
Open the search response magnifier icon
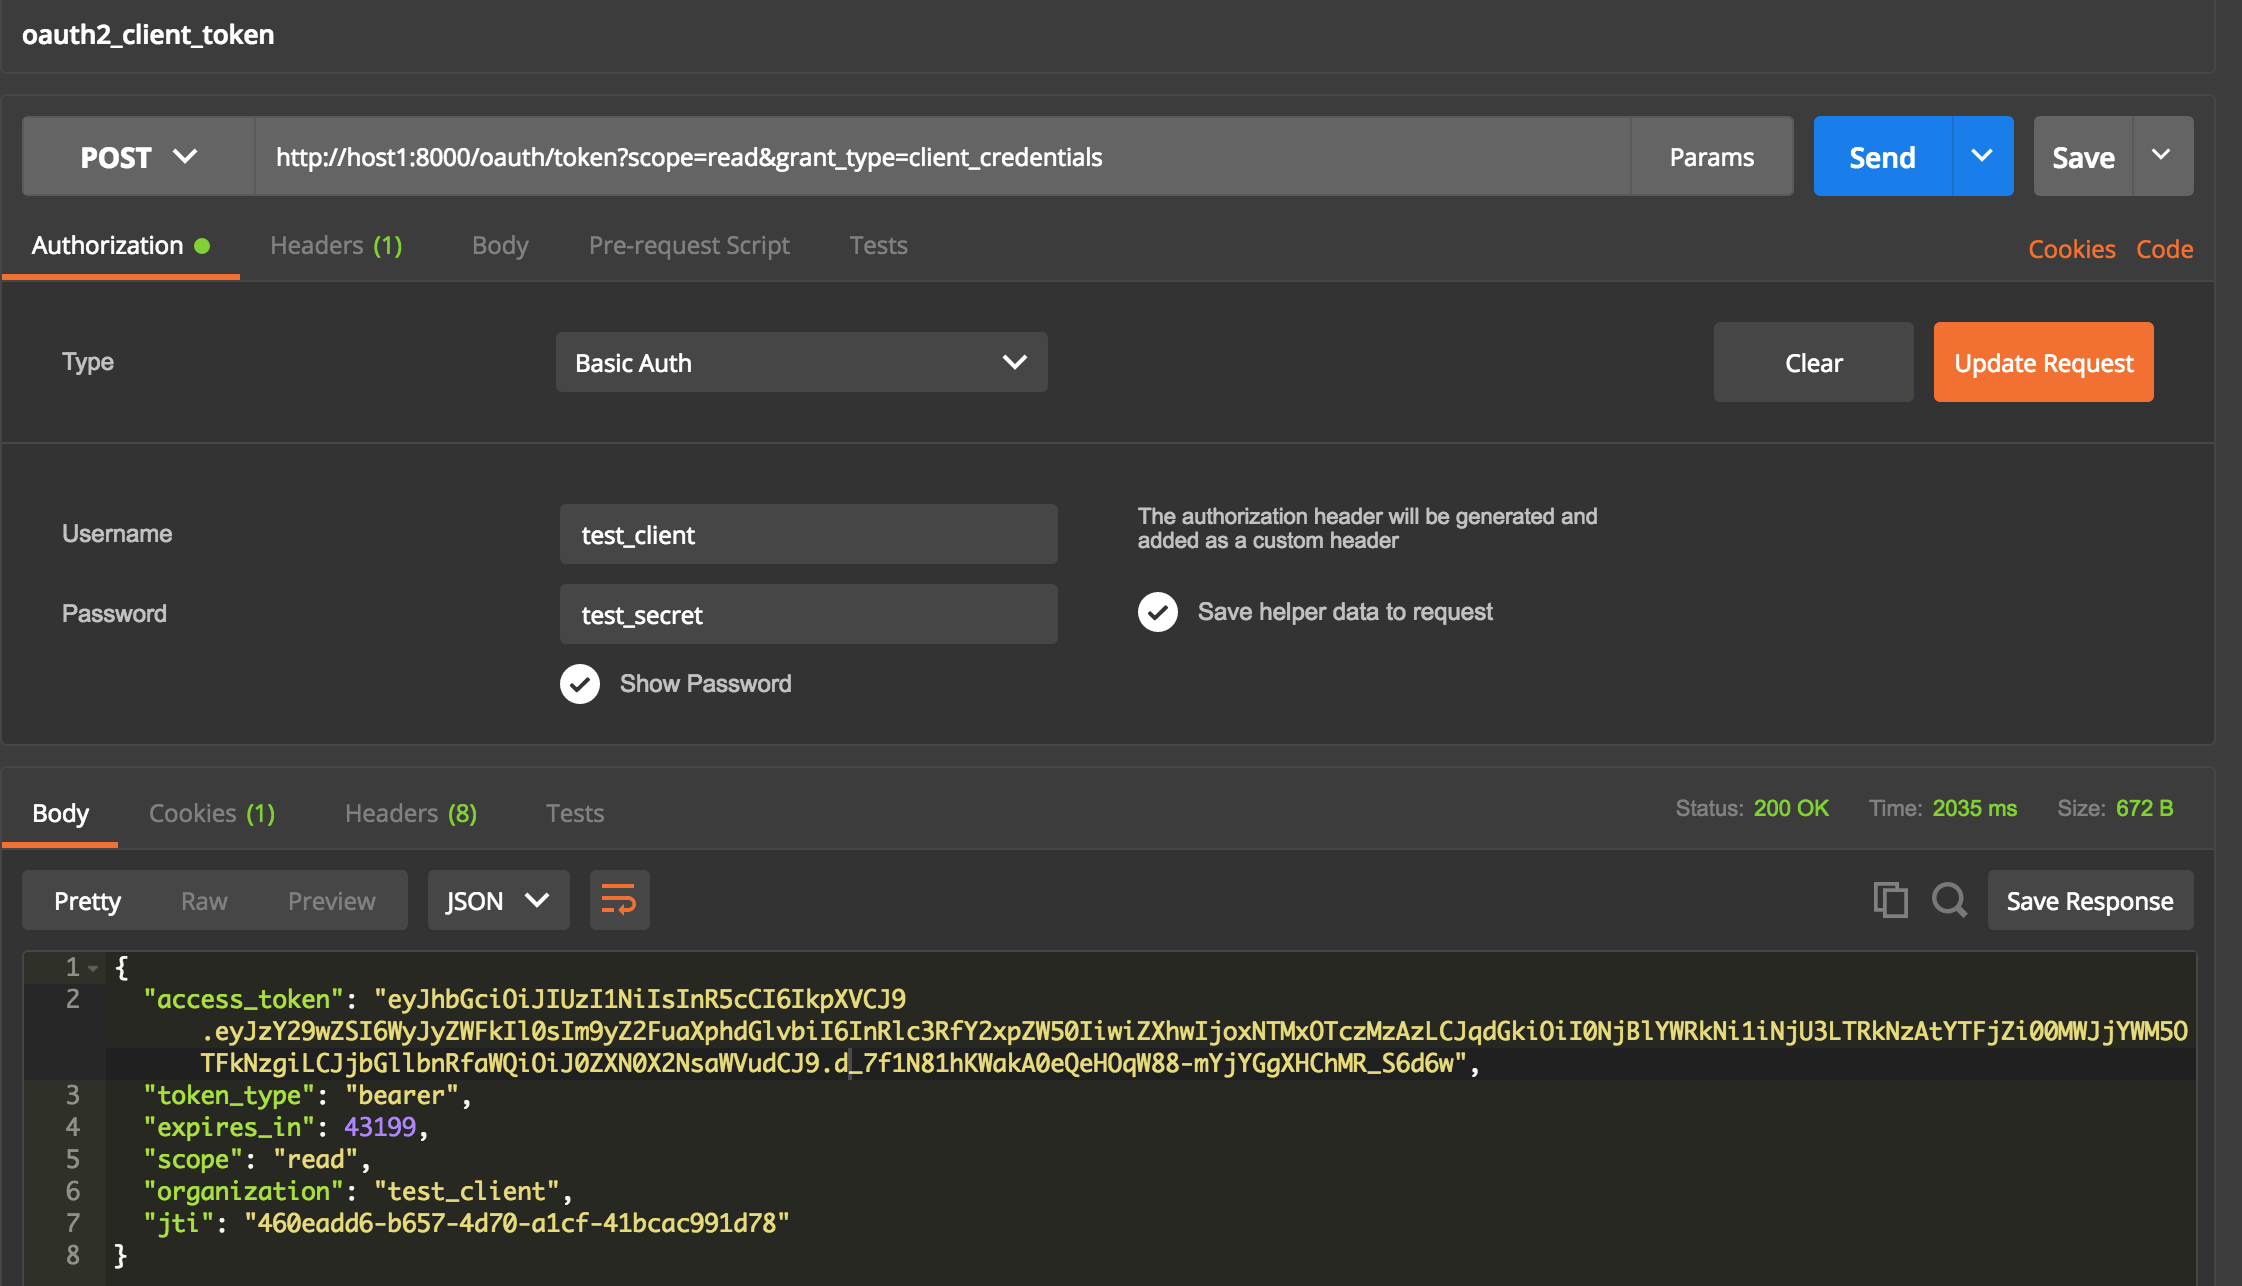1949,900
